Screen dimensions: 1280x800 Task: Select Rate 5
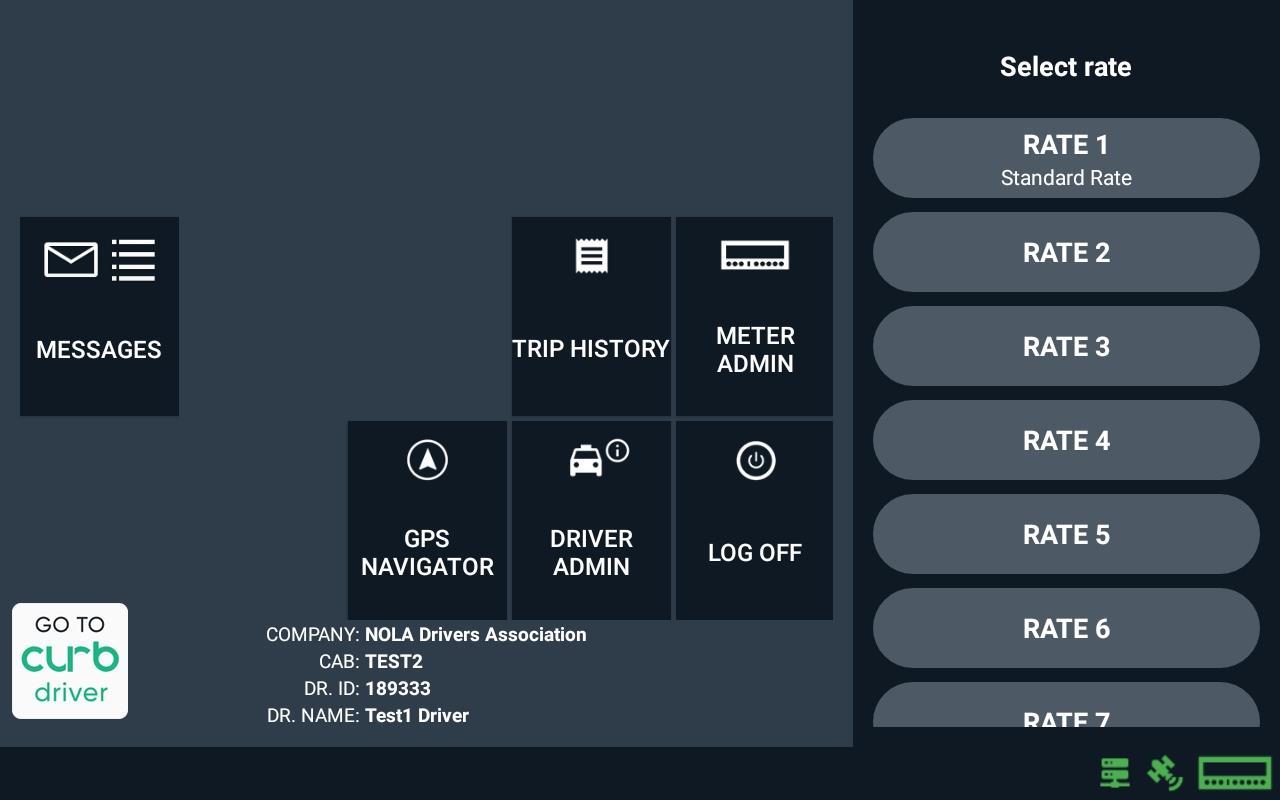pyautogui.click(x=1066, y=534)
